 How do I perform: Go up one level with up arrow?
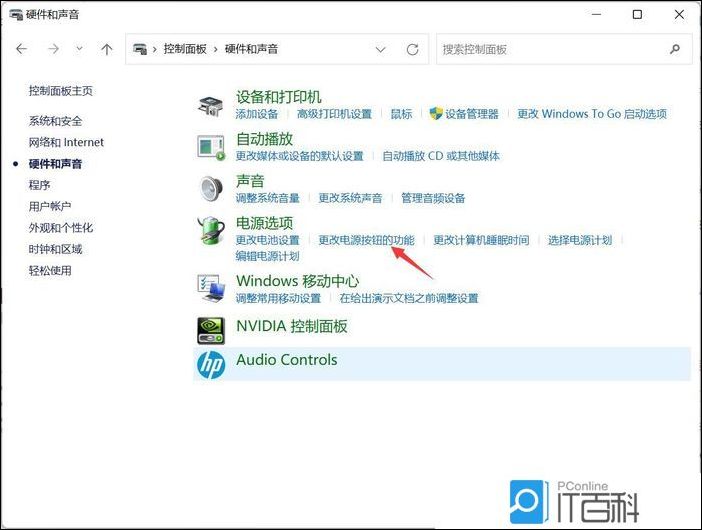107,49
